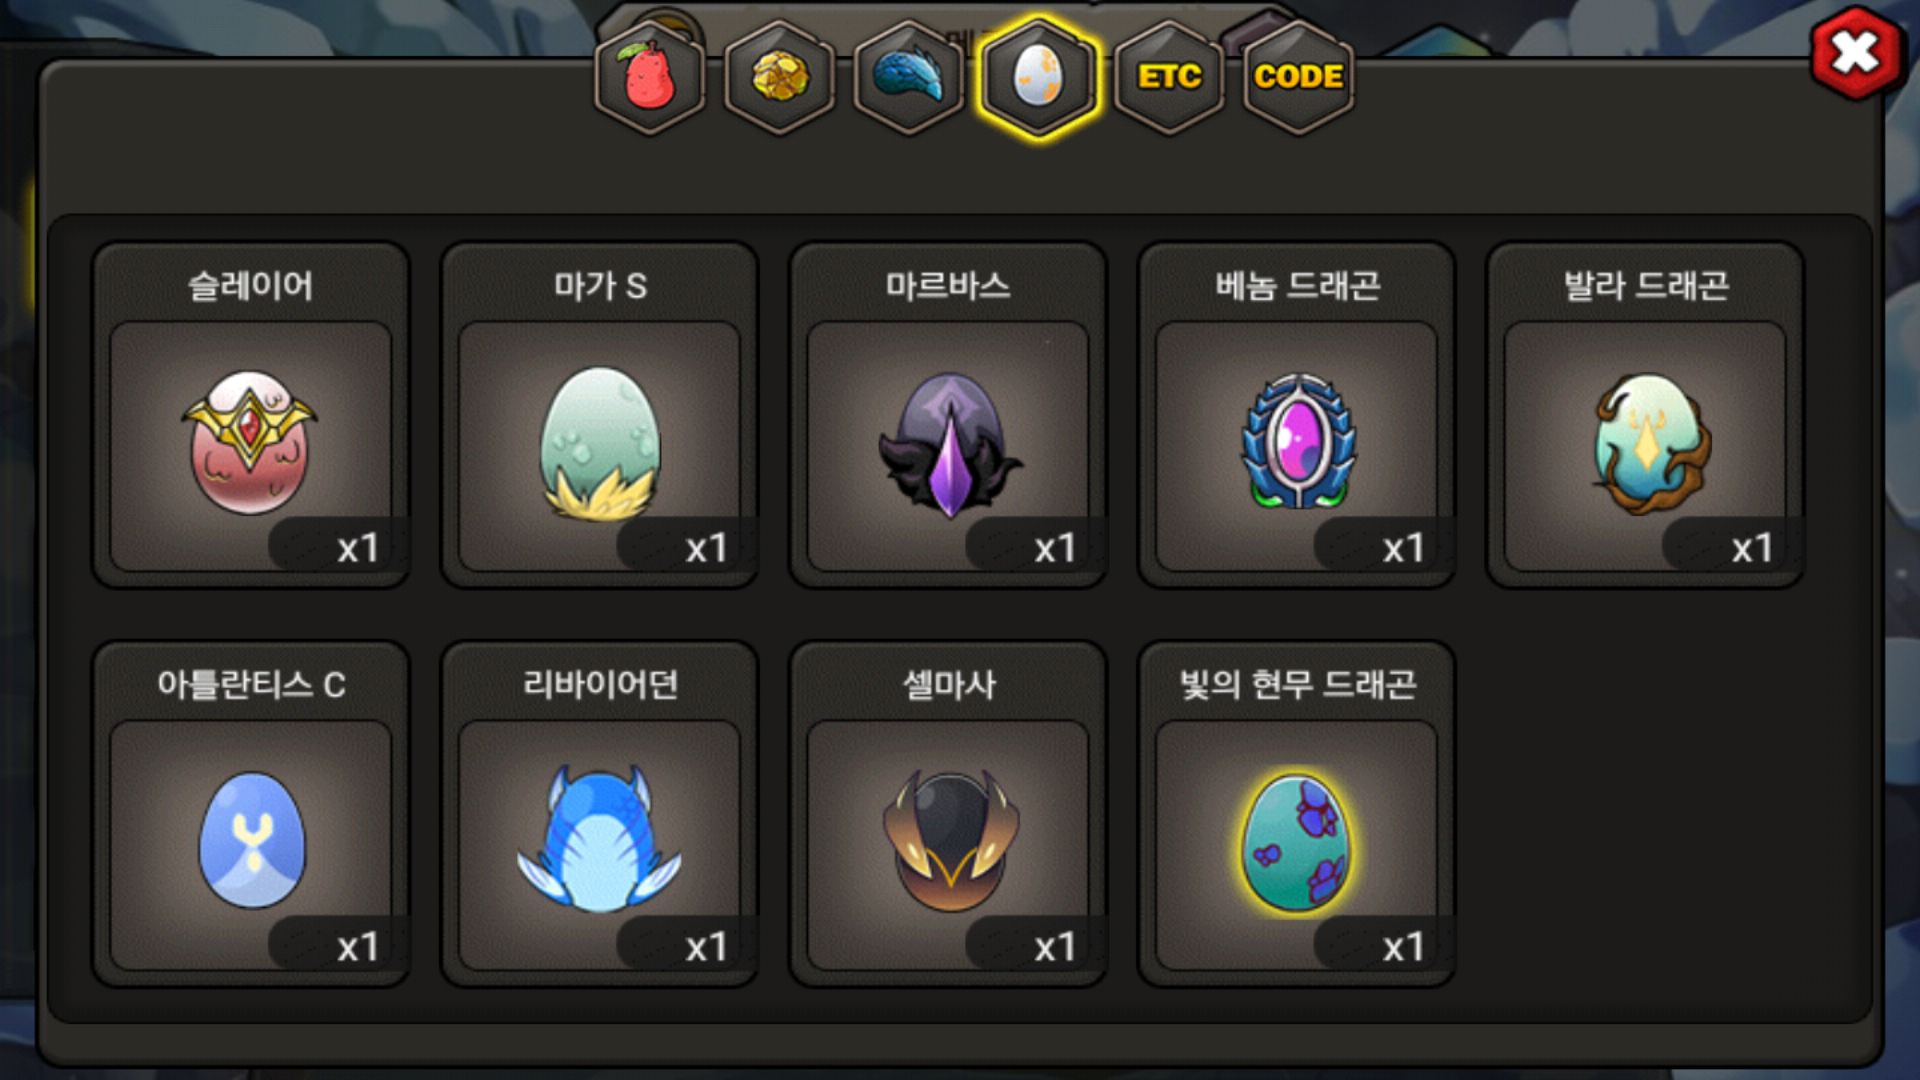Click the x1 count on 베놈 드래곤

tap(1403, 548)
